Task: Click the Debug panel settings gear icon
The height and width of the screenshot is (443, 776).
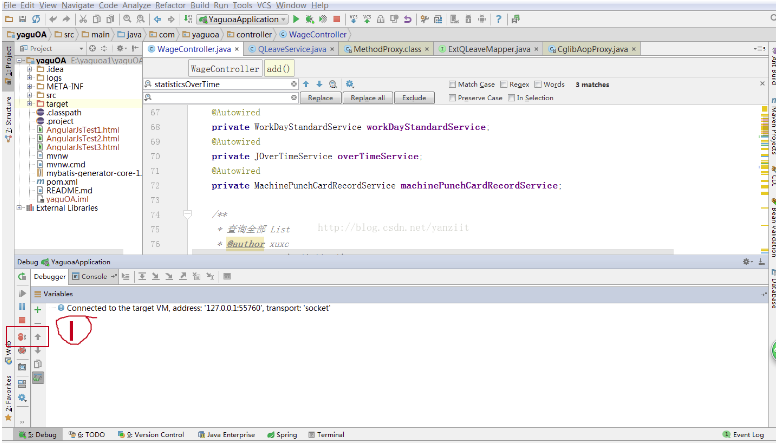Action: [746, 261]
